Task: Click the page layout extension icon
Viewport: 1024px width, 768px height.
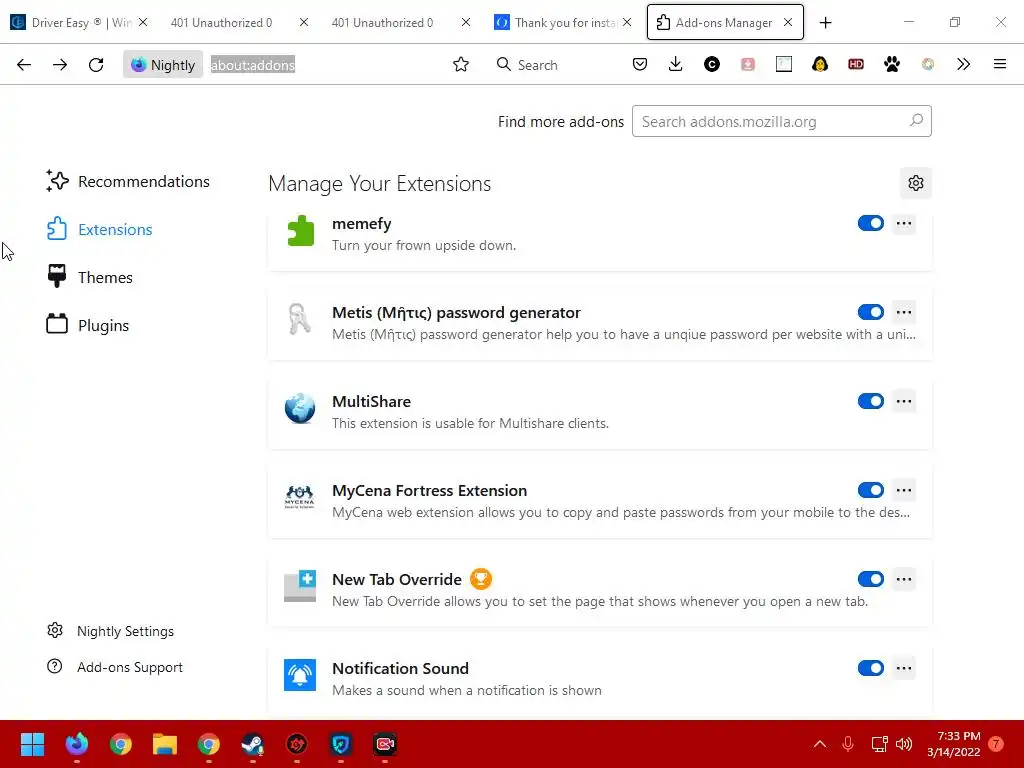Action: (x=784, y=64)
